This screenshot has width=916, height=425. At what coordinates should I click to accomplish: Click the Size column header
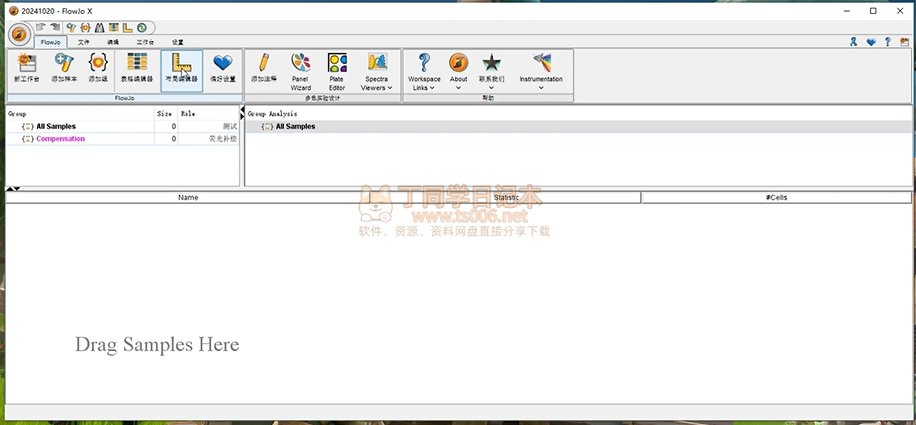coord(166,114)
